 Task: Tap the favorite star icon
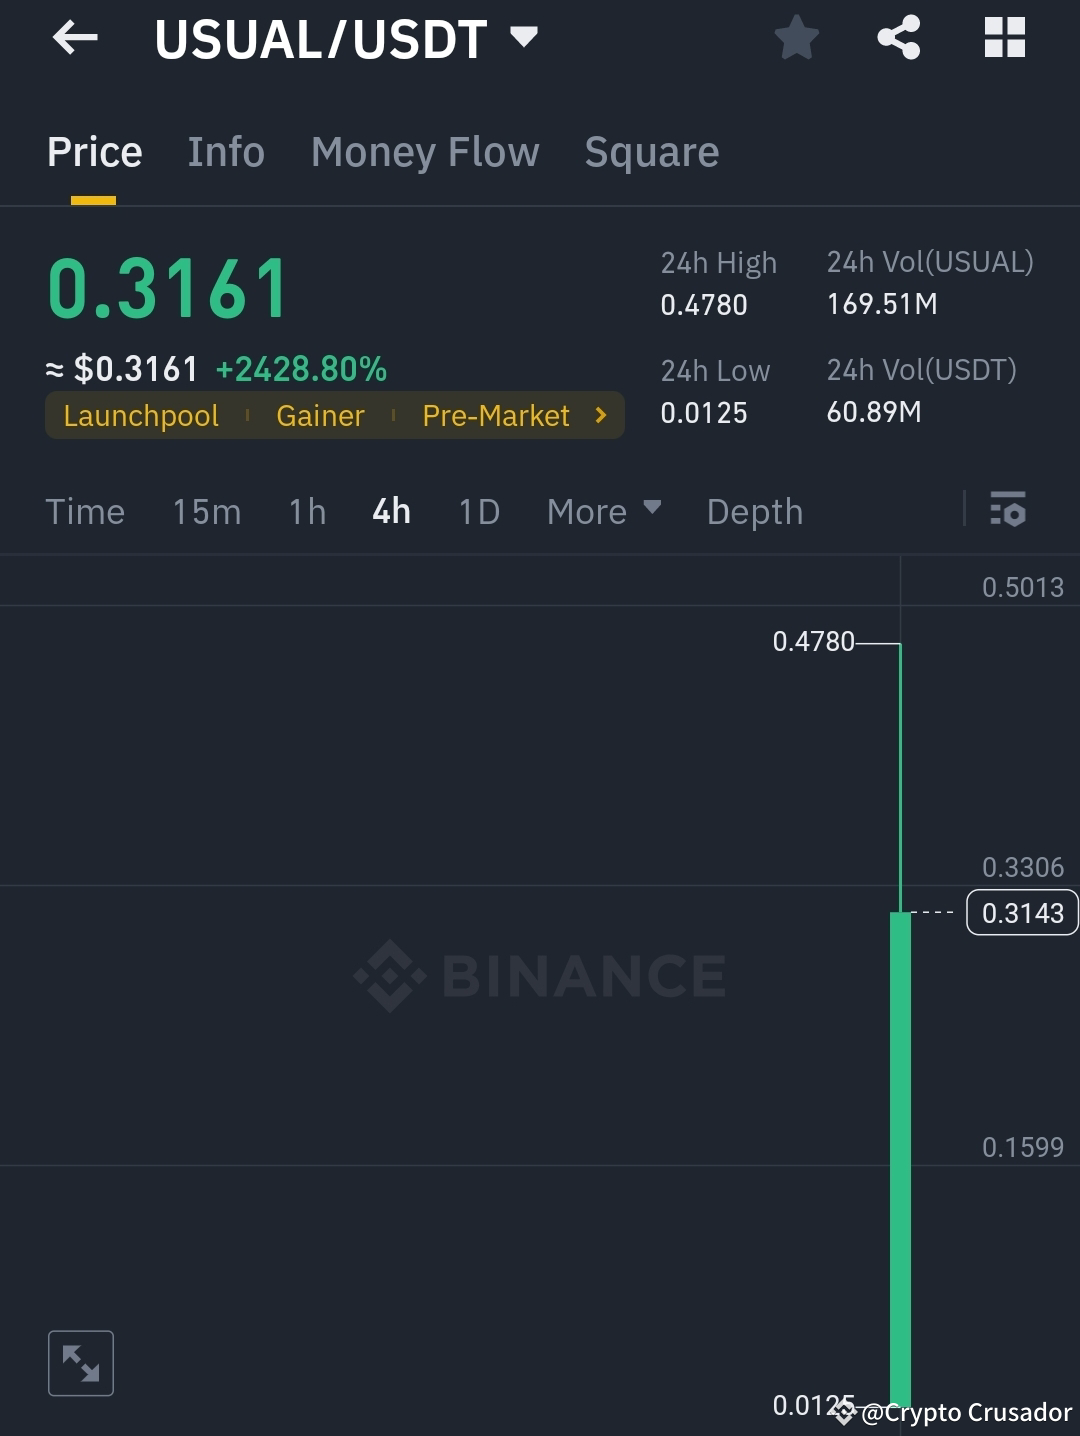[796, 38]
